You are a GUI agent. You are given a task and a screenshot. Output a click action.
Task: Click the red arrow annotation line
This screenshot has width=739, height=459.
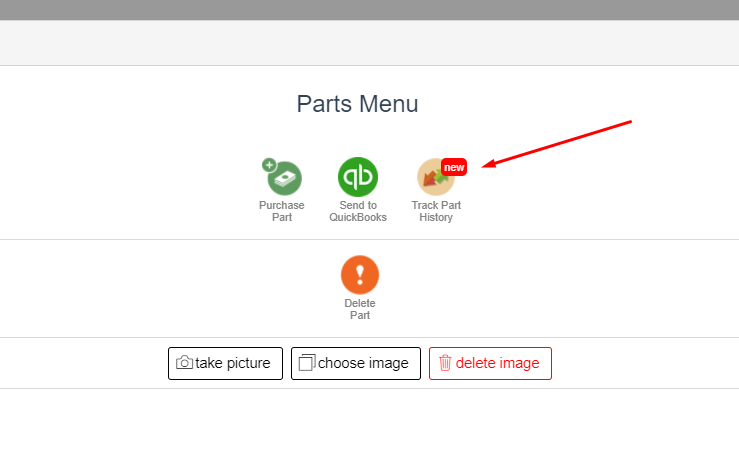(x=557, y=144)
